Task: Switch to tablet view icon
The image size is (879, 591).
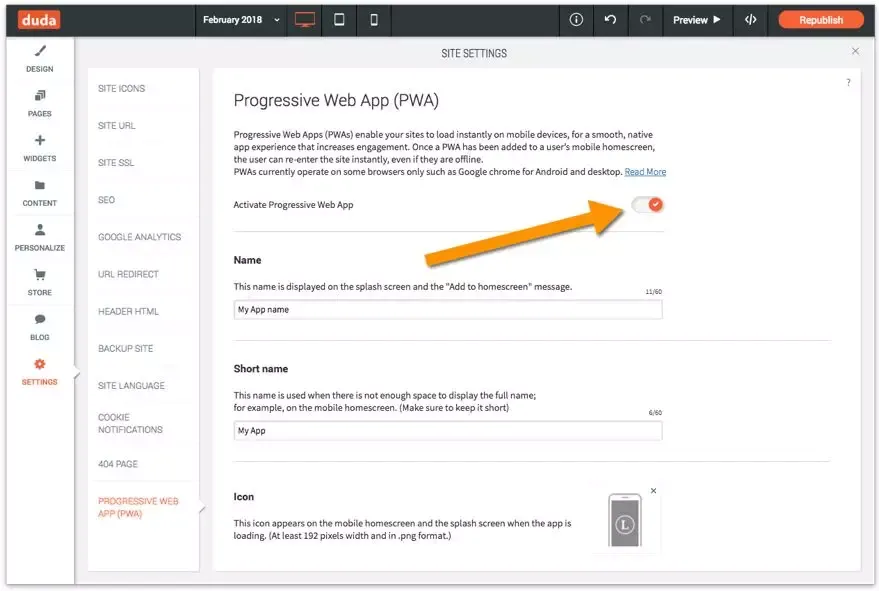Action: click(x=339, y=20)
